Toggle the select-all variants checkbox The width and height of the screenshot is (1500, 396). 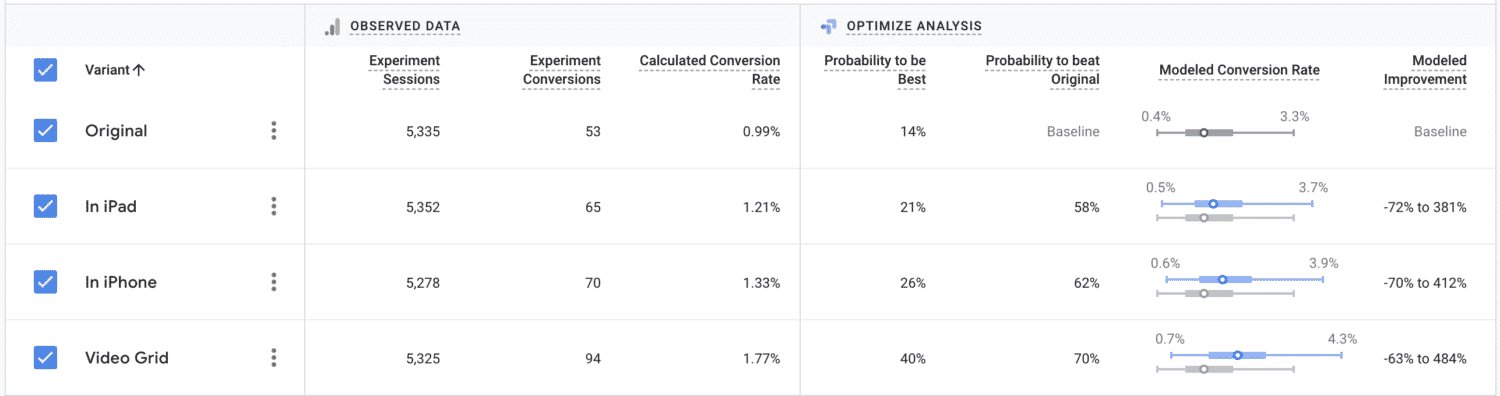[x=45, y=70]
